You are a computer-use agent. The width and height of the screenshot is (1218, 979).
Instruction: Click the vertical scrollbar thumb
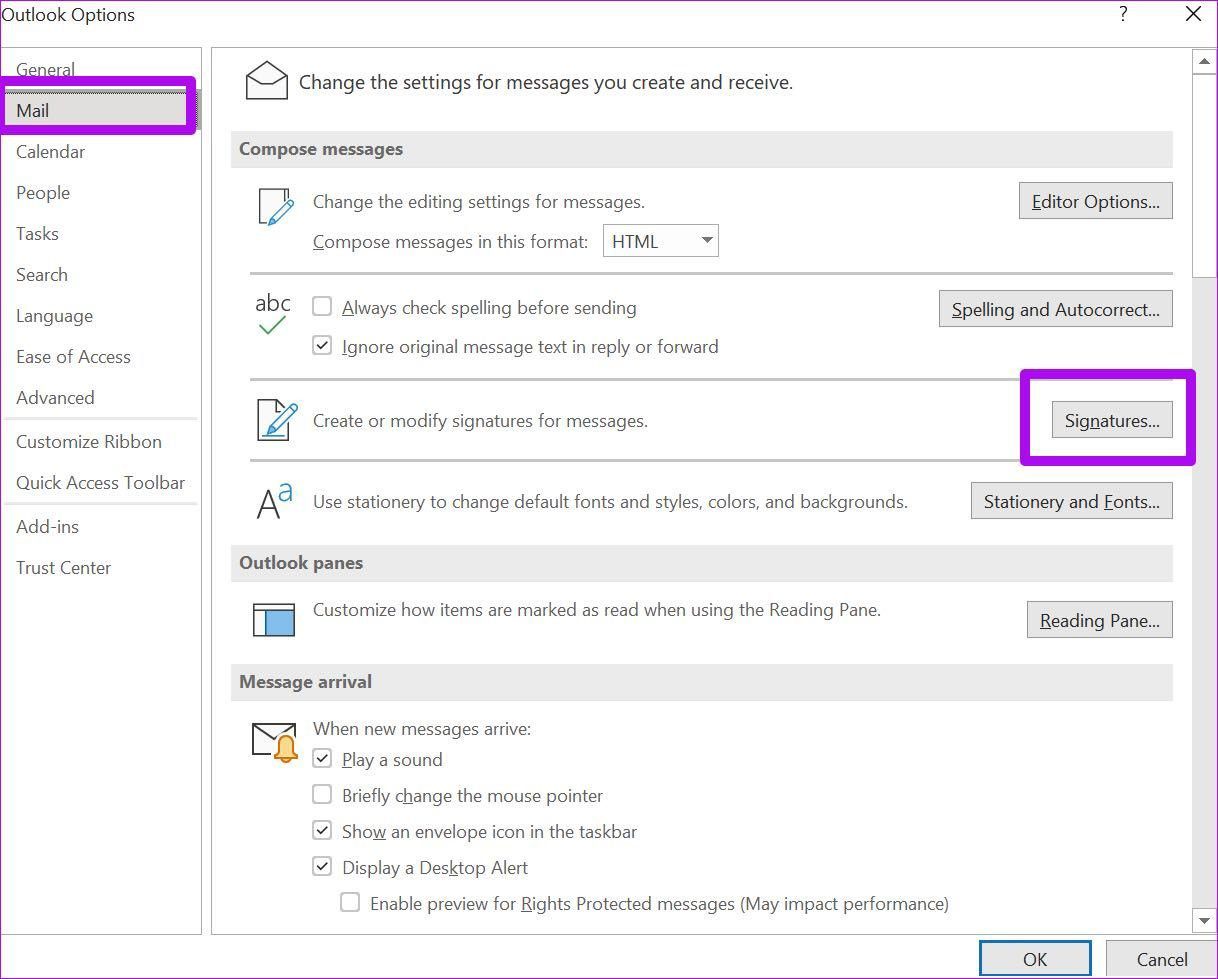click(1204, 176)
